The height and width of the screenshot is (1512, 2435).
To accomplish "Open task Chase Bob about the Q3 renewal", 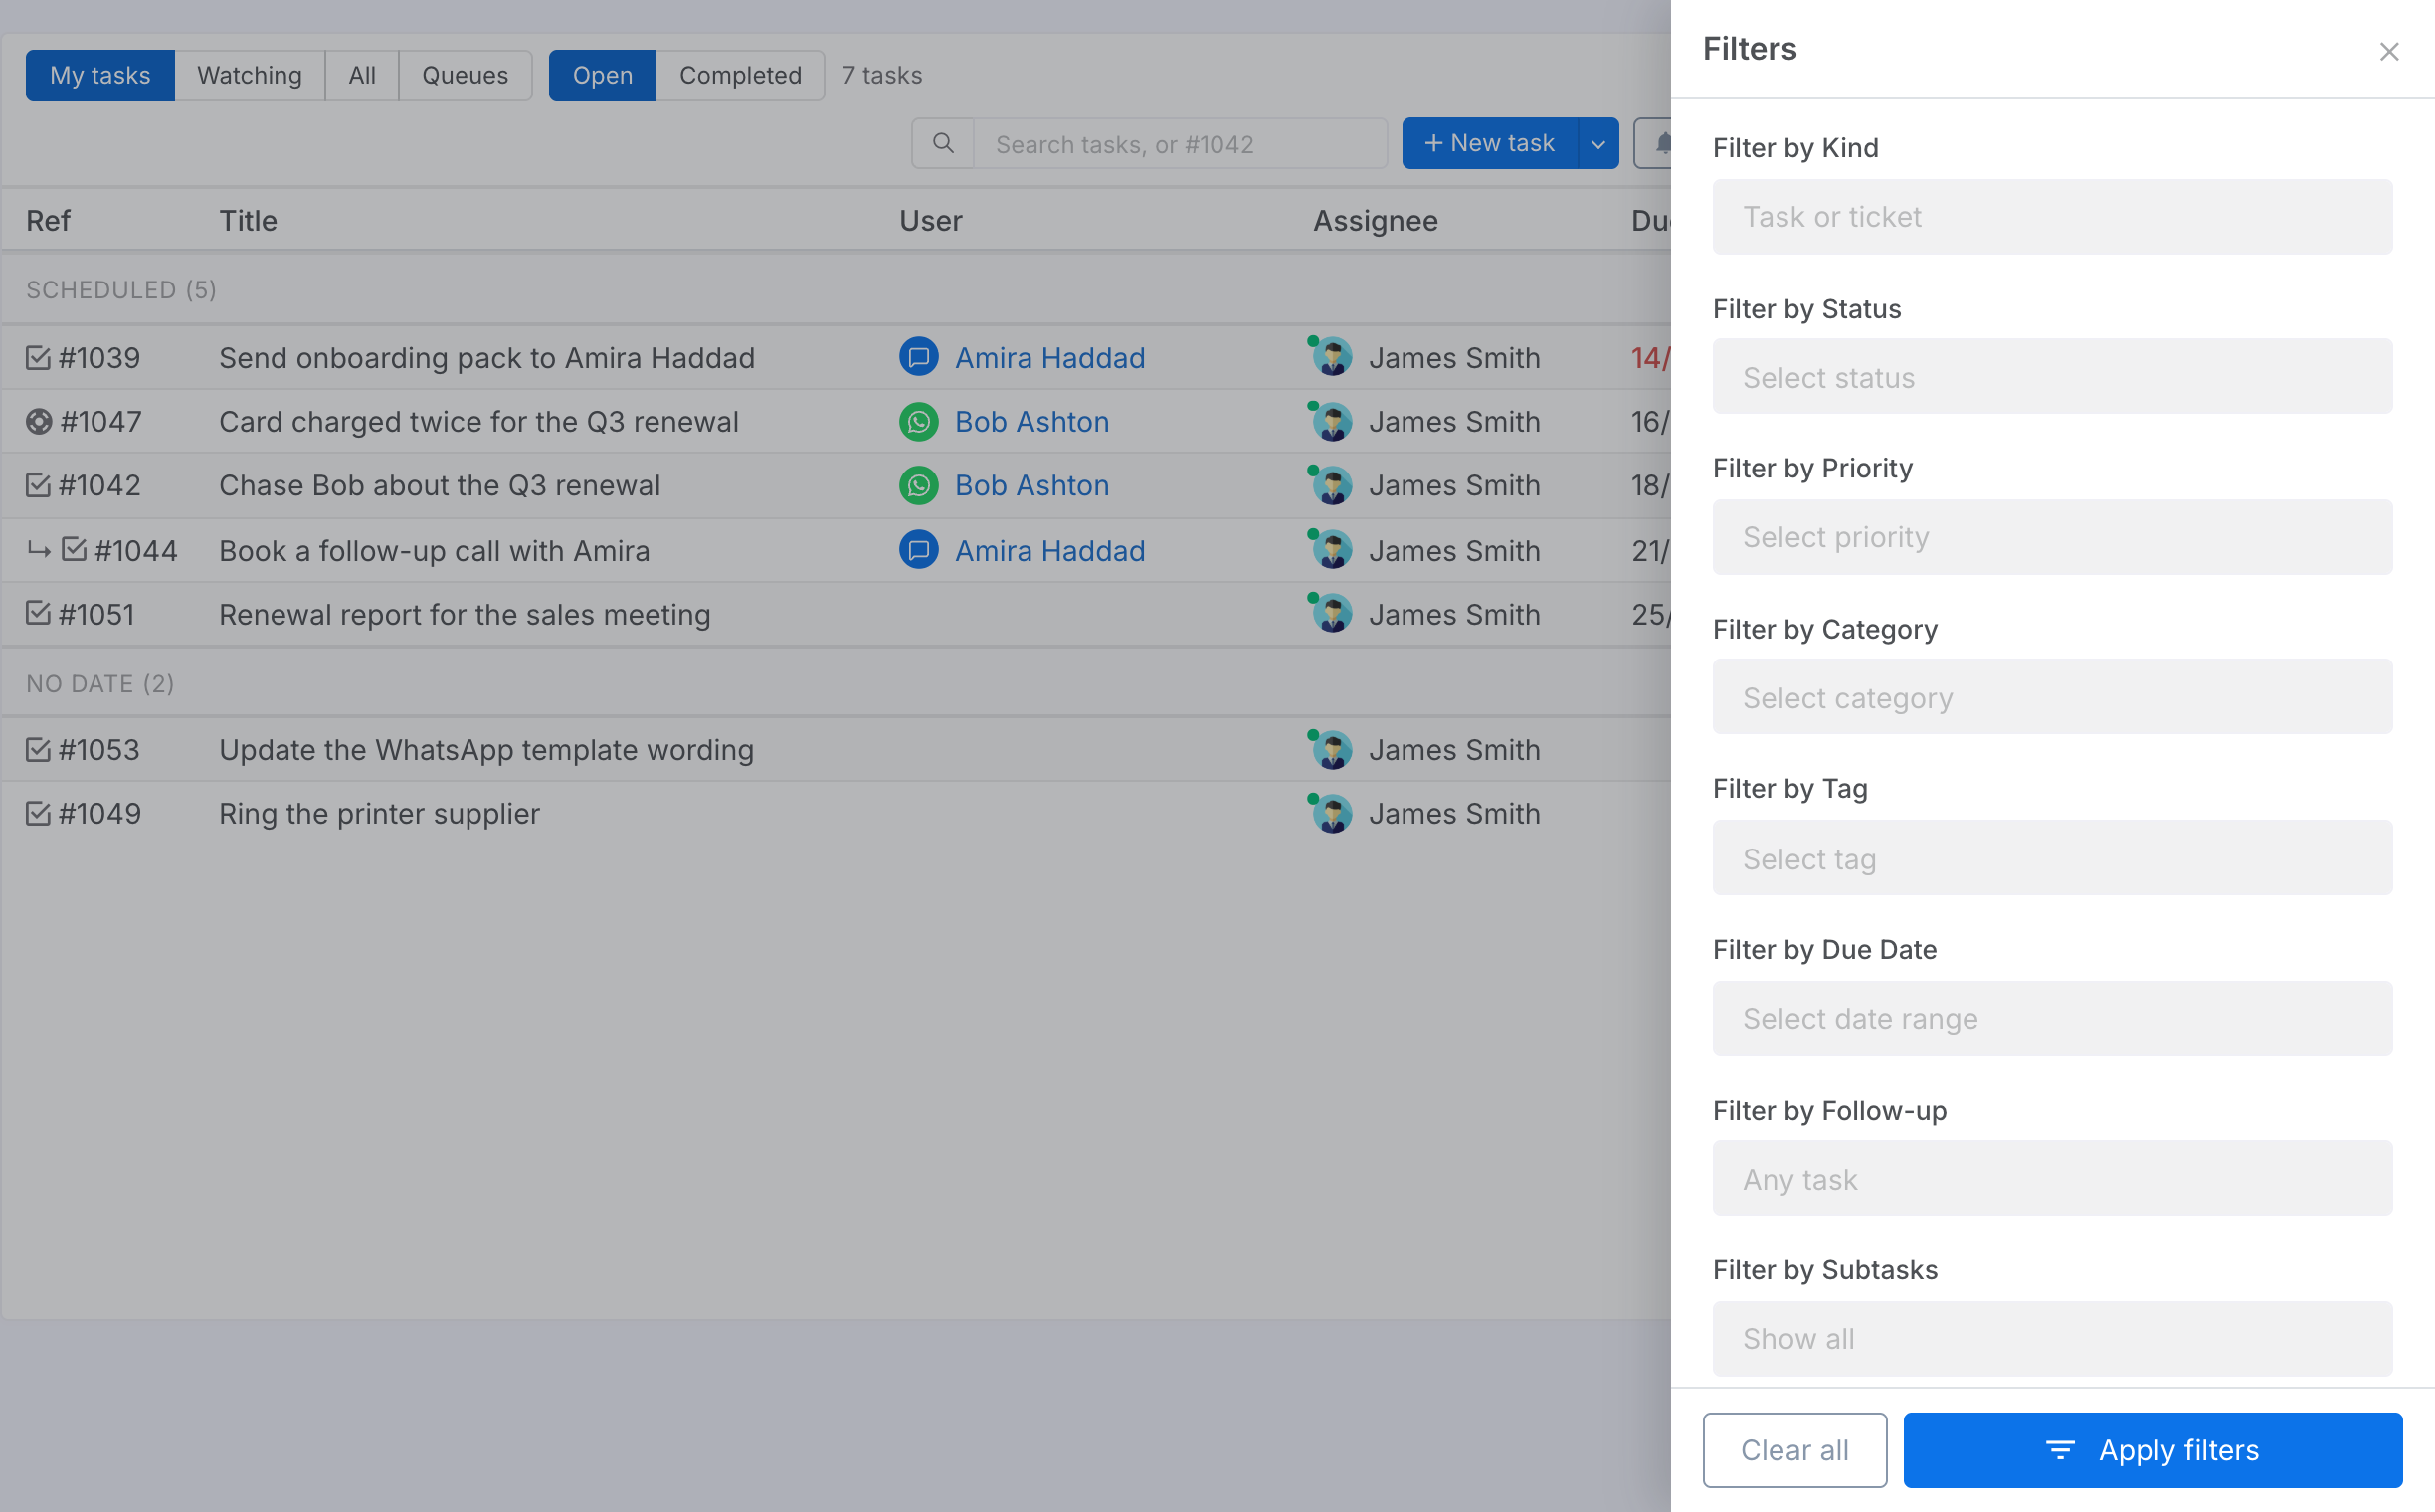I will (x=439, y=485).
